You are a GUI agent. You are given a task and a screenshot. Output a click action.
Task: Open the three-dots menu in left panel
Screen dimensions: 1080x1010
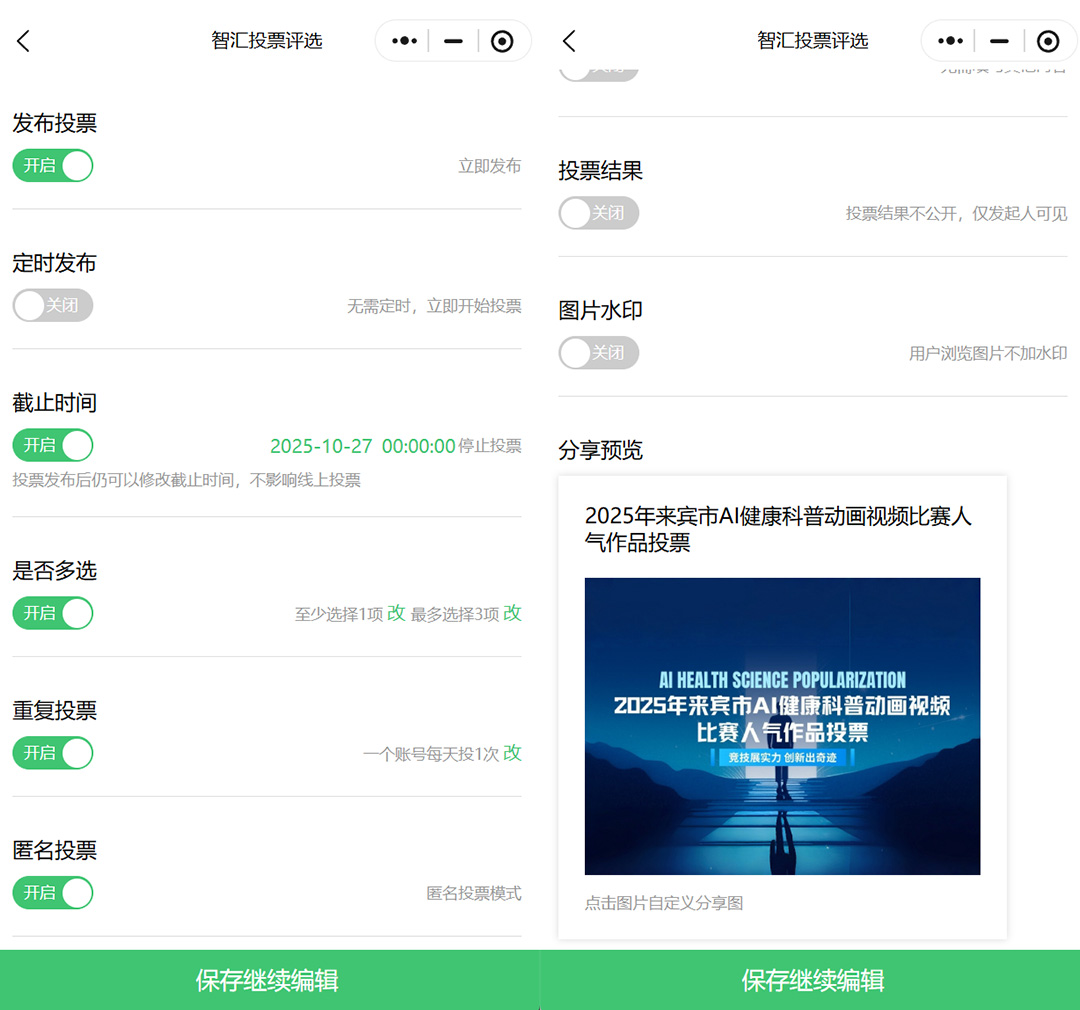pos(404,41)
